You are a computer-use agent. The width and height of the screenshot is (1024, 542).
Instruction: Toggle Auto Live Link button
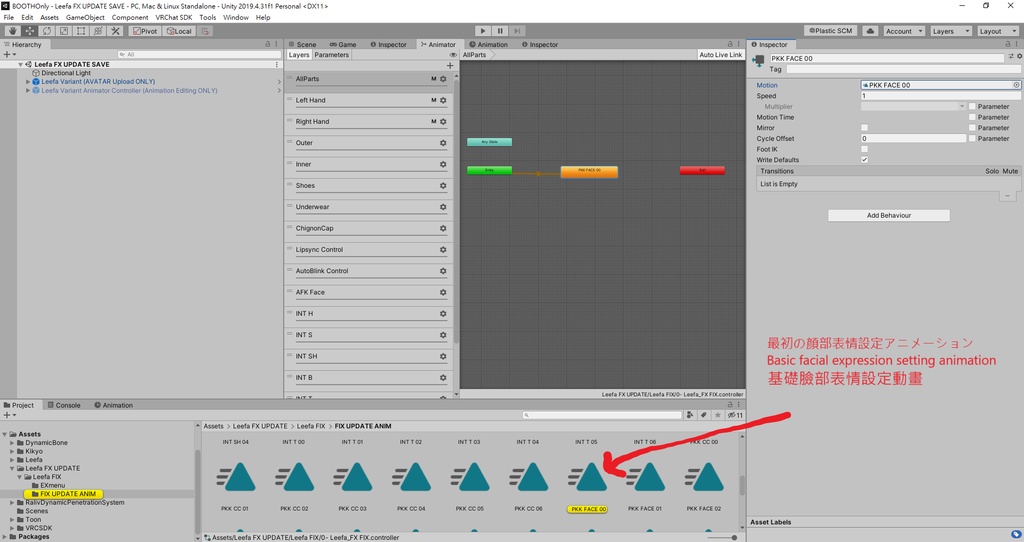coord(720,55)
